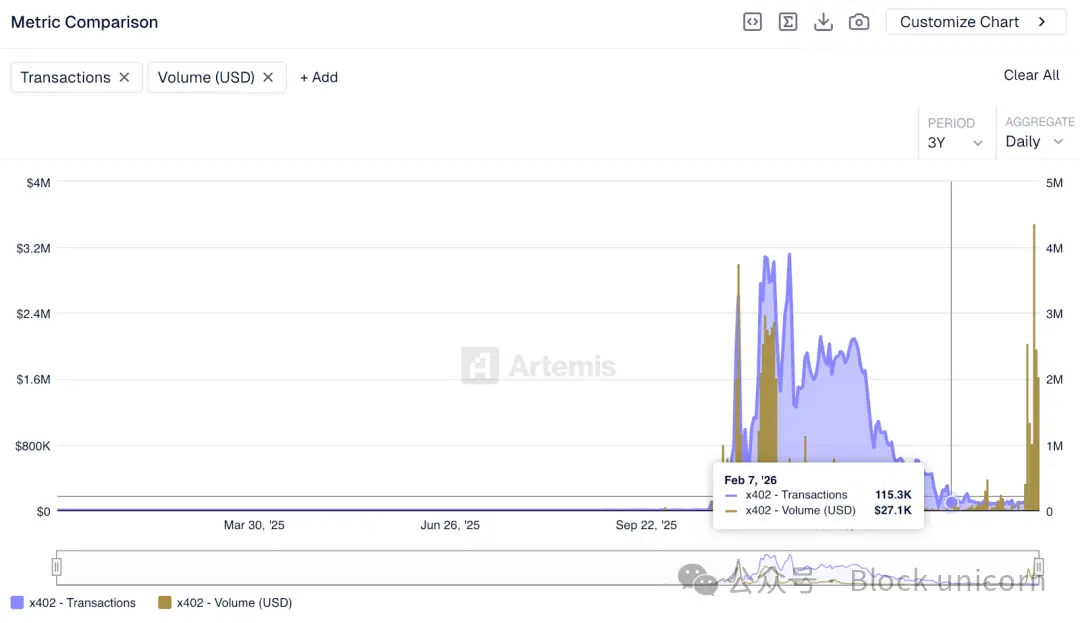Click the sigma formula icon
This screenshot has width=1080, height=623.
coord(788,22)
